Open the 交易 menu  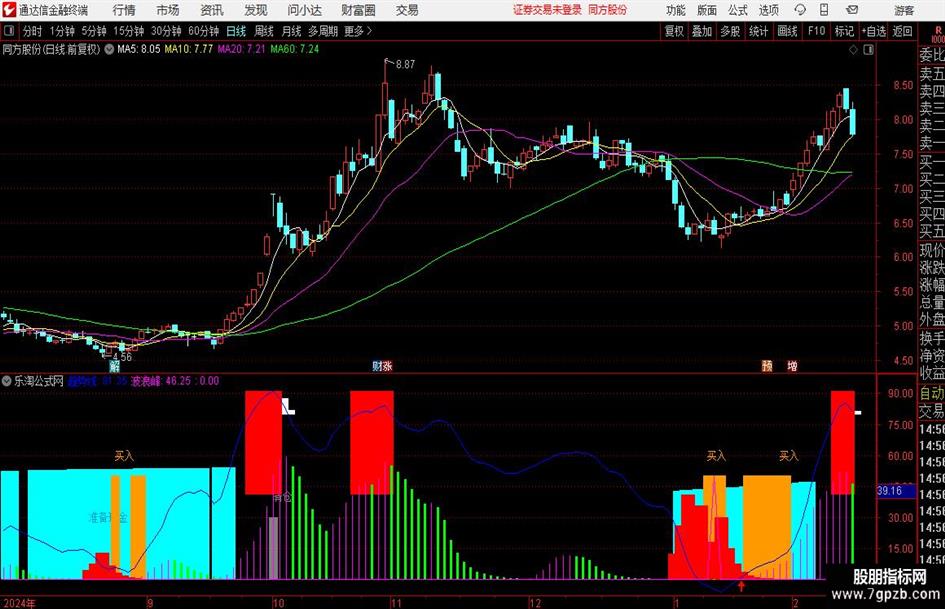point(407,10)
